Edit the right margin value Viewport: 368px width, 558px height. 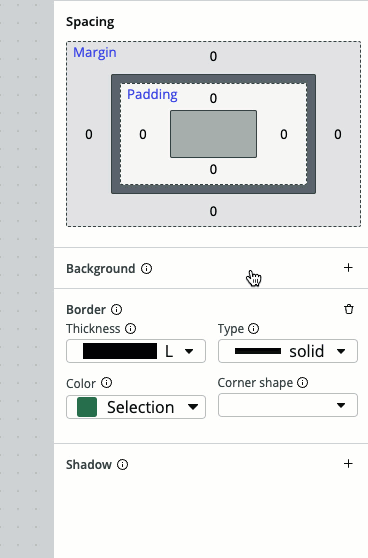(338, 134)
